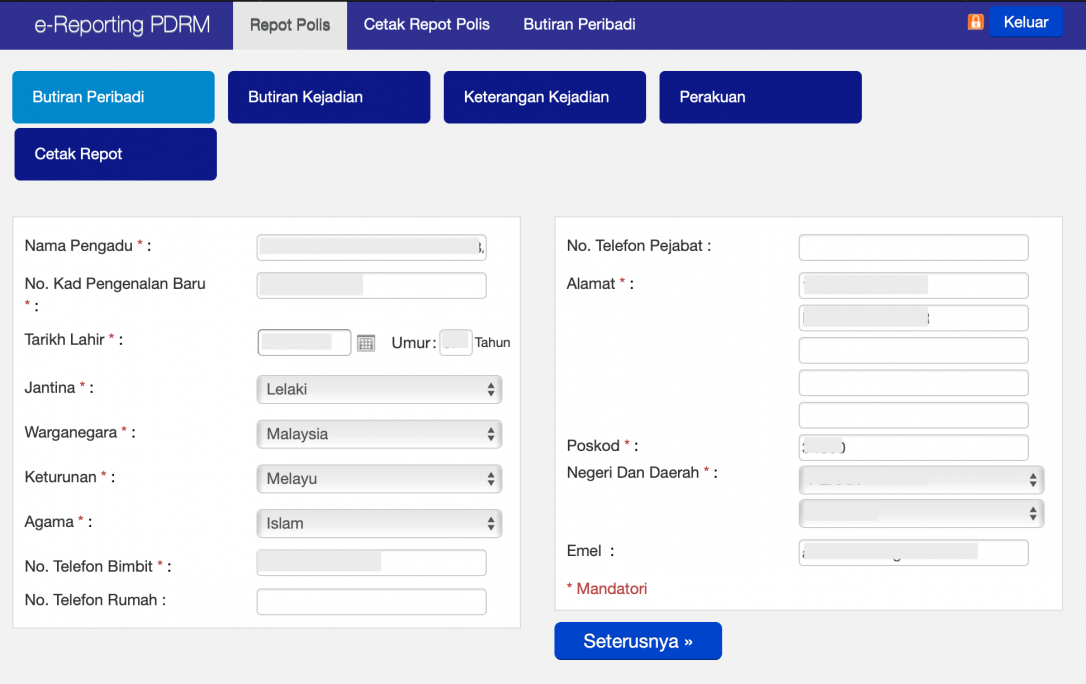The height and width of the screenshot is (684, 1086).
Task: Expand the second Negeri Dan Daerah selector
Action: [x=920, y=513]
